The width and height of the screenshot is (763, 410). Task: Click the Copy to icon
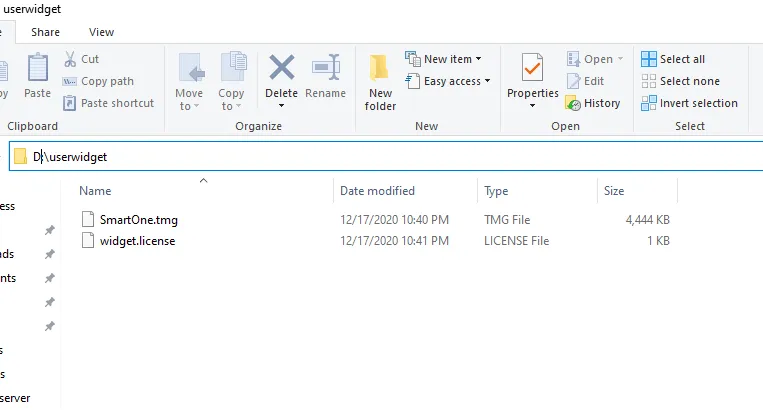pos(234,66)
